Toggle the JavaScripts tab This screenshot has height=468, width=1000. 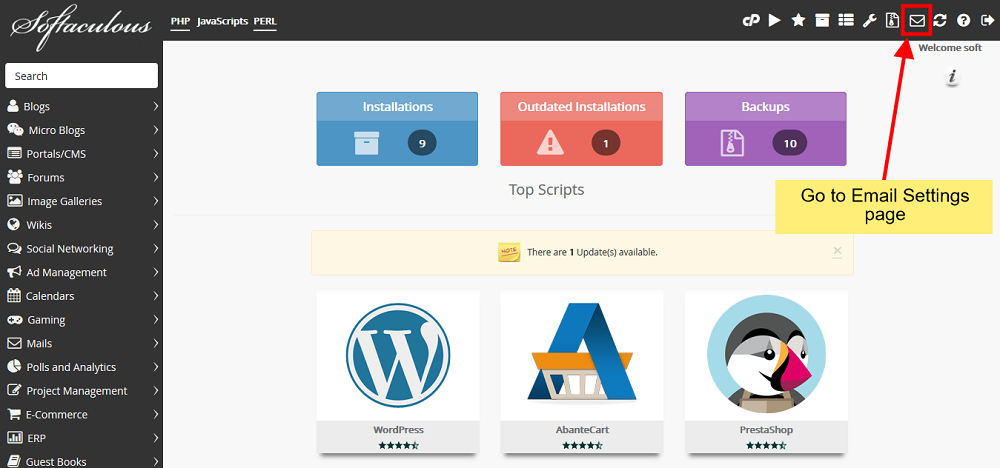pyautogui.click(x=222, y=21)
